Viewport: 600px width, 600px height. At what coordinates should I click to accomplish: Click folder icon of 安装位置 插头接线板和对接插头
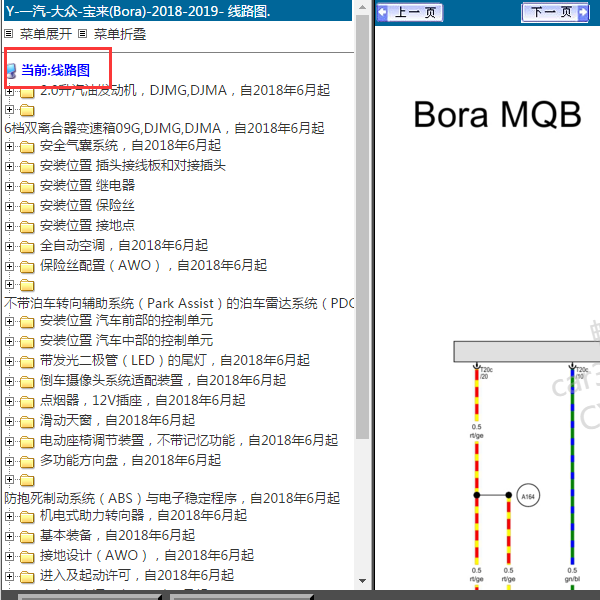(x=27, y=167)
